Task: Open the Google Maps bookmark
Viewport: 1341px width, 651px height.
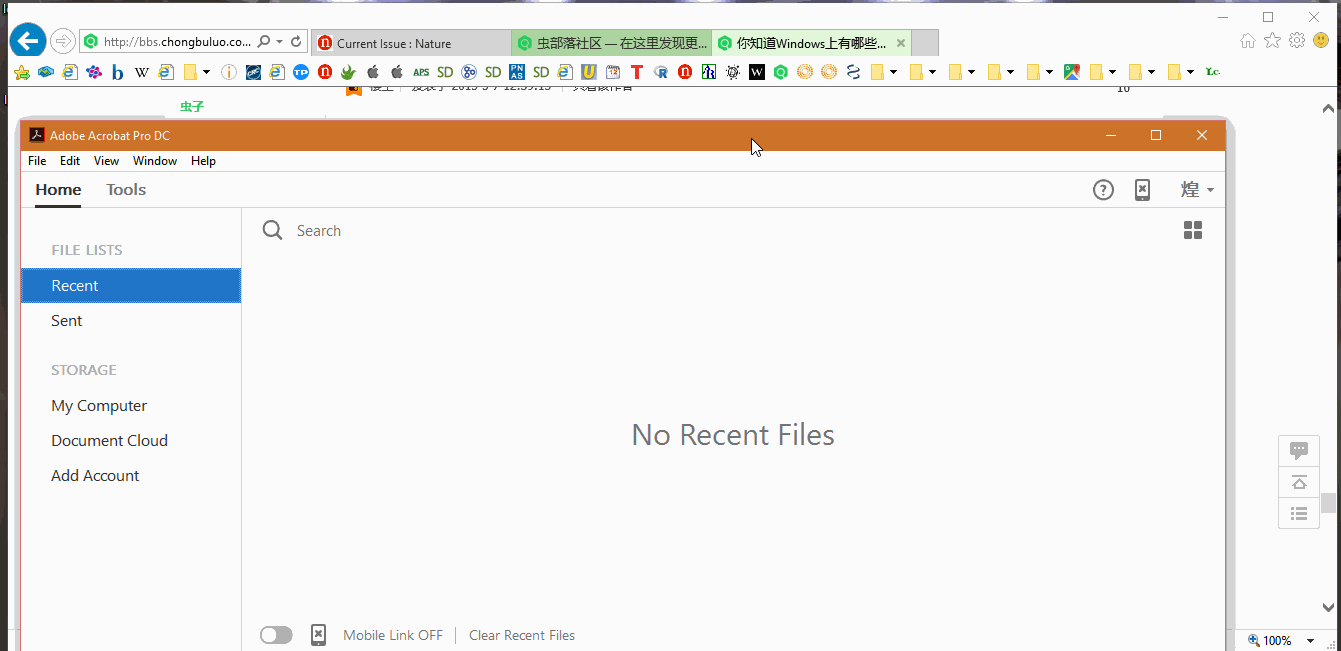Action: (x=1072, y=72)
